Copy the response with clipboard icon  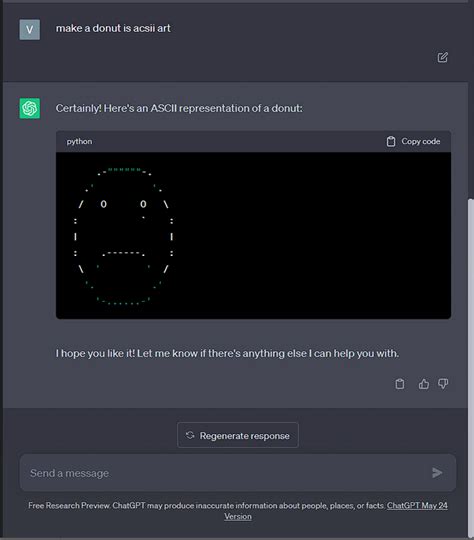click(400, 384)
